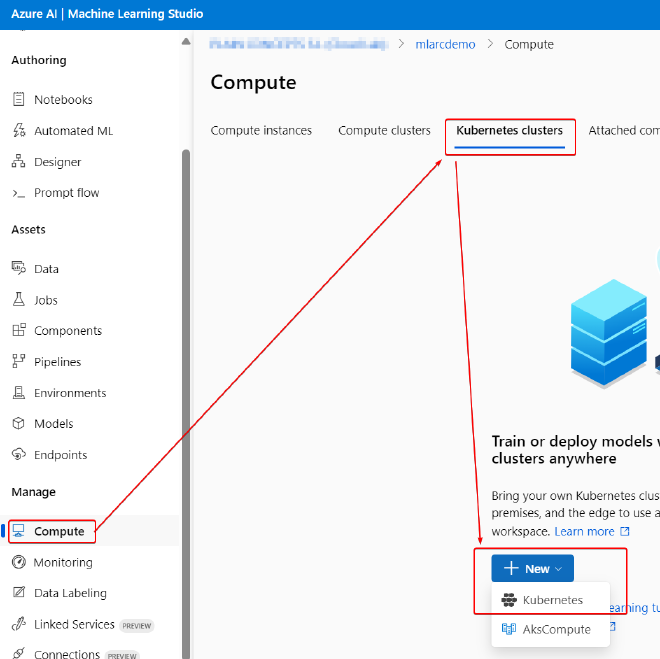Click the Pipelines icon
The width and height of the screenshot is (660, 659).
click(x=19, y=361)
